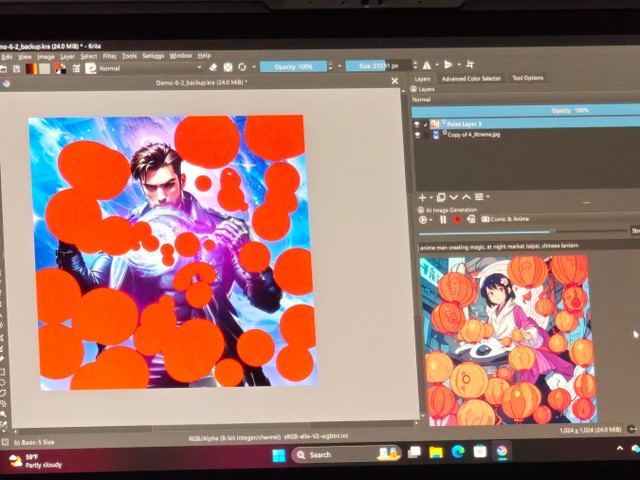Image resolution: width=640 pixels, height=480 pixels.
Task: Click the AI generation strength slider
Action: 523,232
